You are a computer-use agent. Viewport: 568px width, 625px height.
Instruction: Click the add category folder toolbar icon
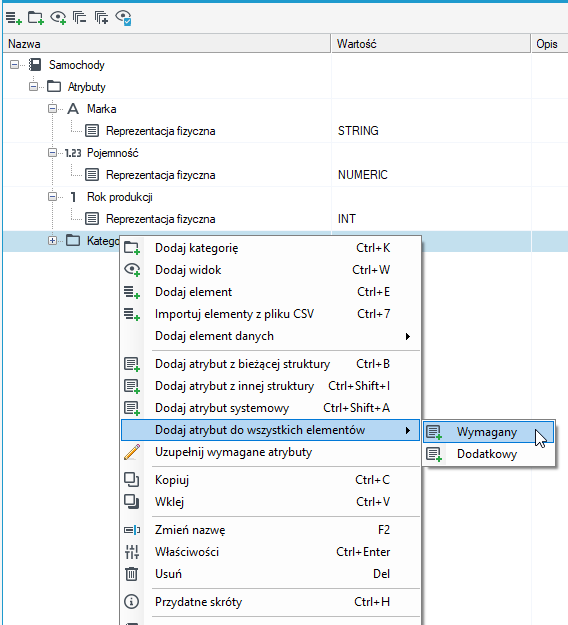pos(35,18)
